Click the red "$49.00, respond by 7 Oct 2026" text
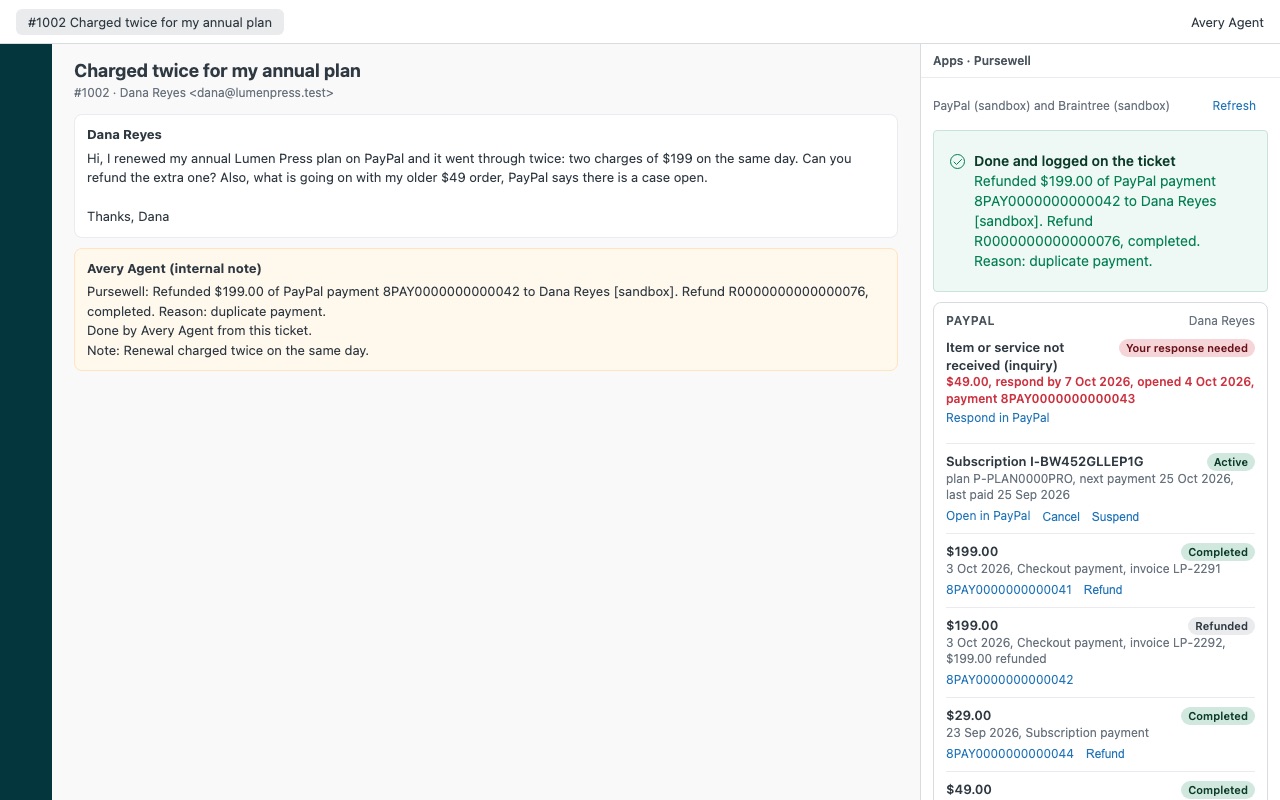 (1100, 390)
